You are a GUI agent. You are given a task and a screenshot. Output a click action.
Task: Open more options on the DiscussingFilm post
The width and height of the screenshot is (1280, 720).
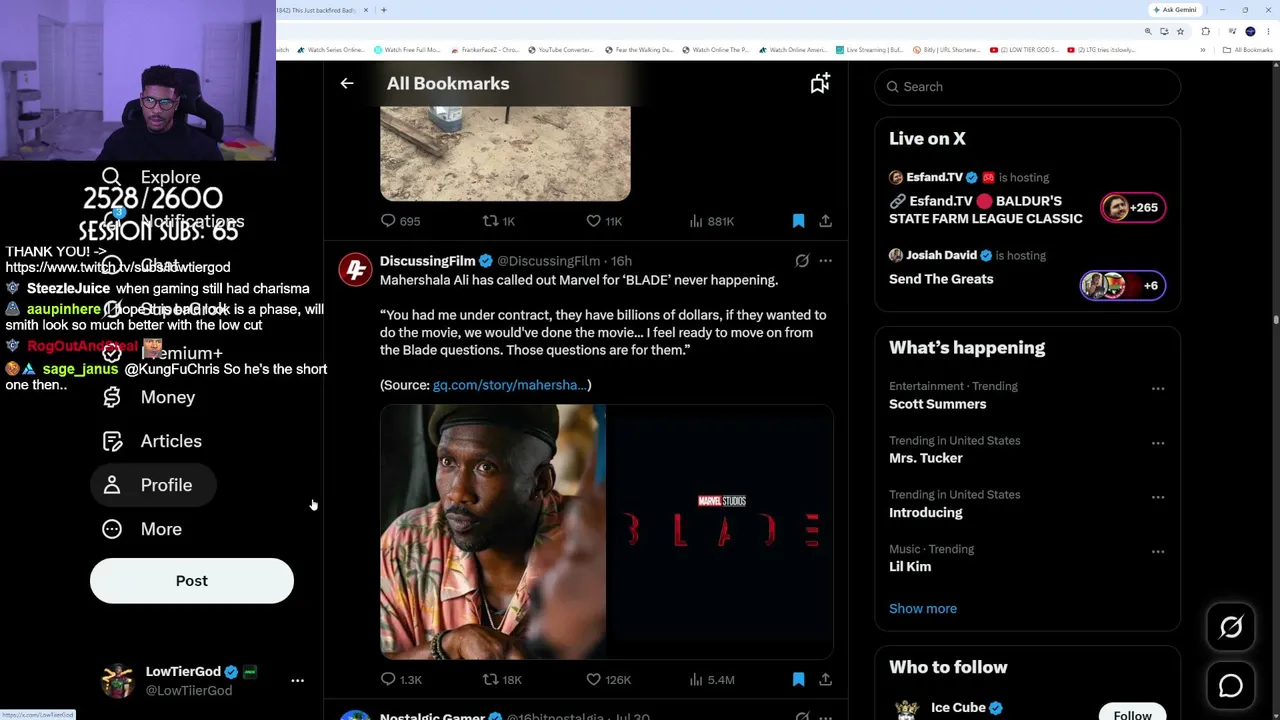825,261
